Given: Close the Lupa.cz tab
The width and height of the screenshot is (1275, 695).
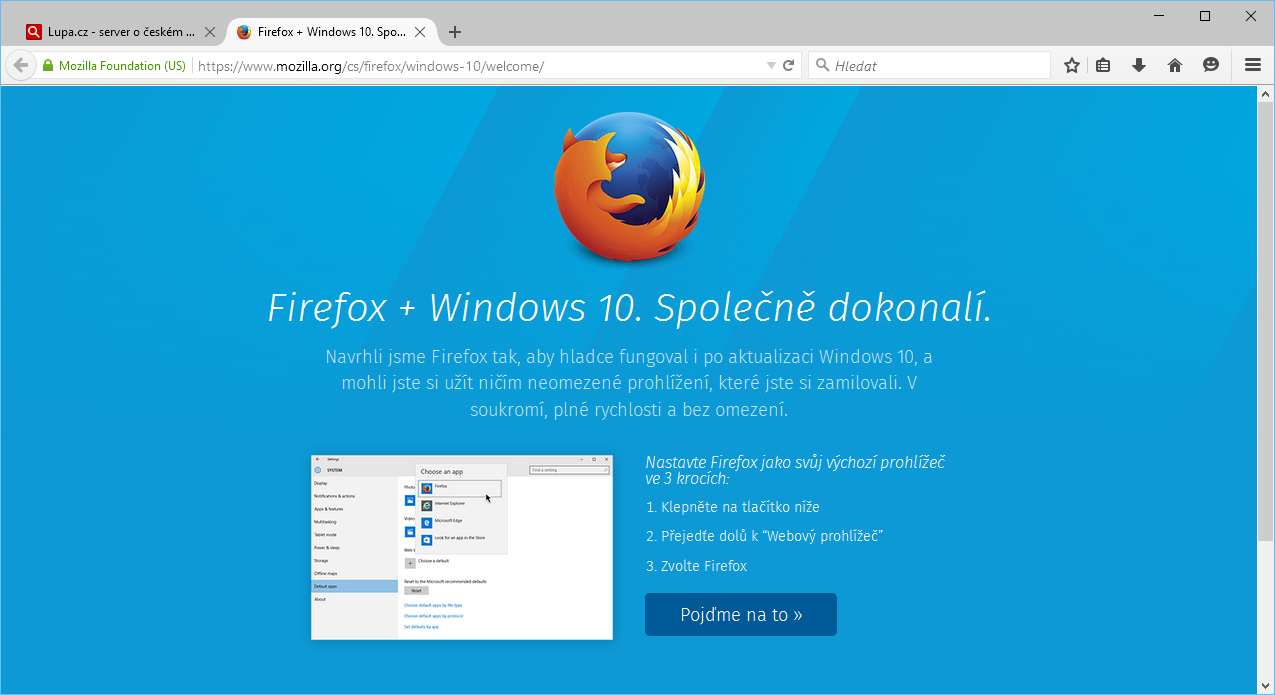Looking at the screenshot, I should [x=210, y=32].
